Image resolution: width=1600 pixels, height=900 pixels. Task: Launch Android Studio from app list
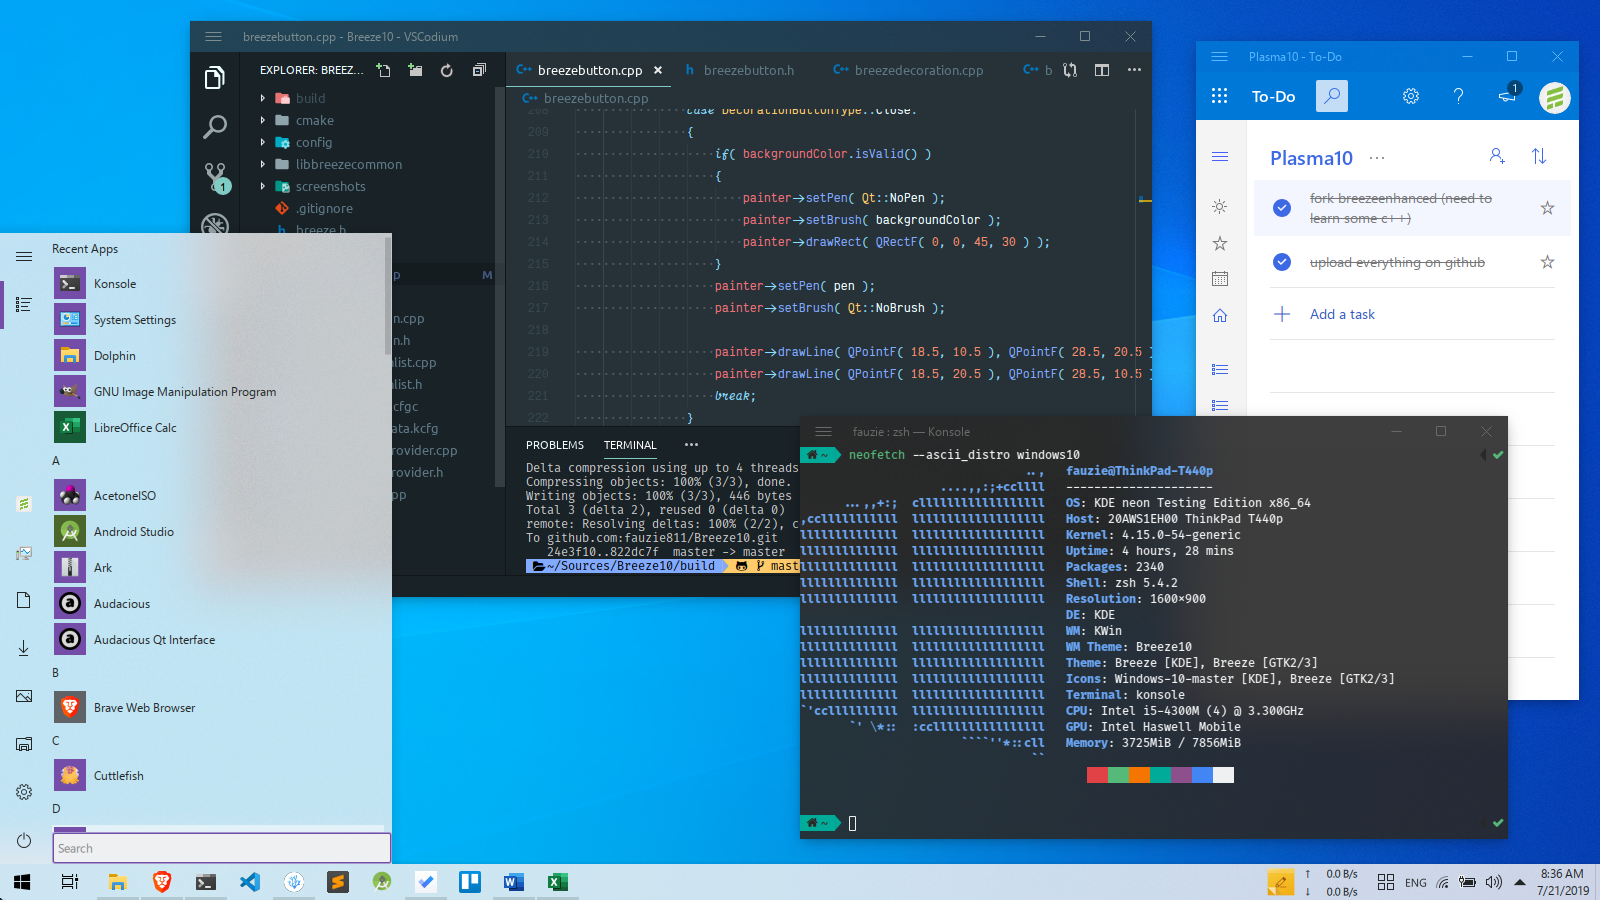[x=218, y=532]
